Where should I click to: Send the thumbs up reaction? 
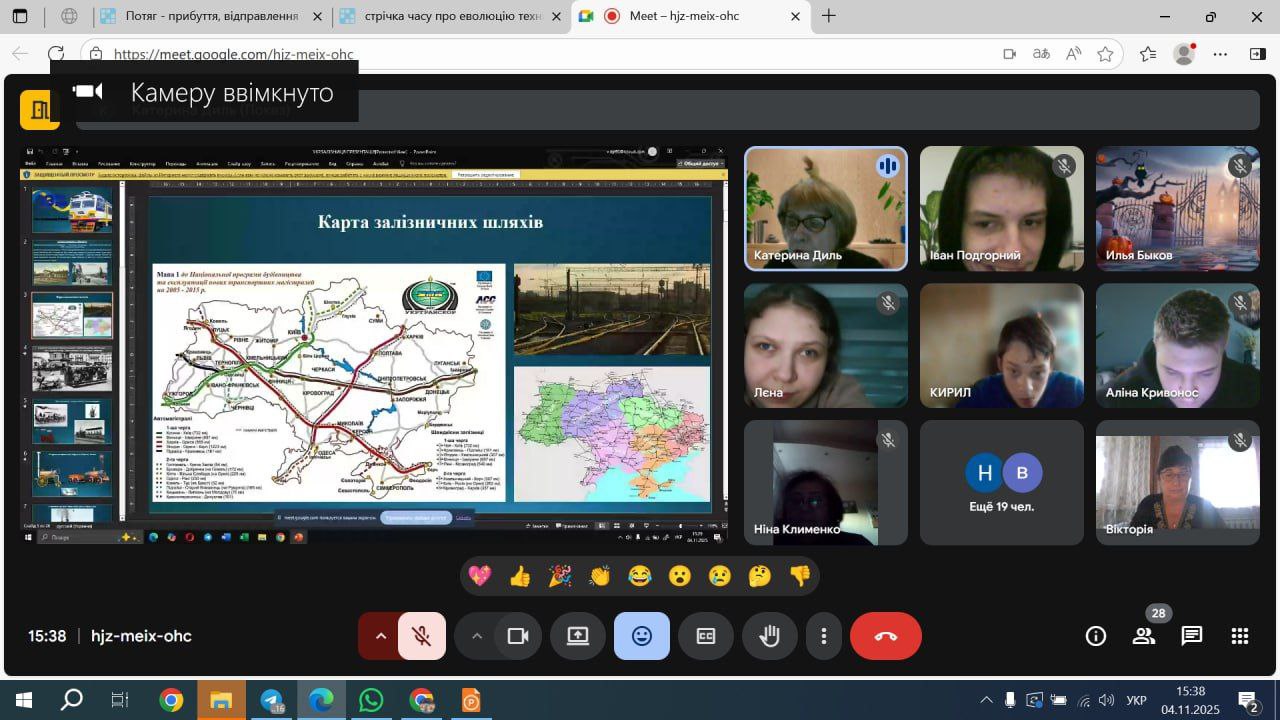520,576
